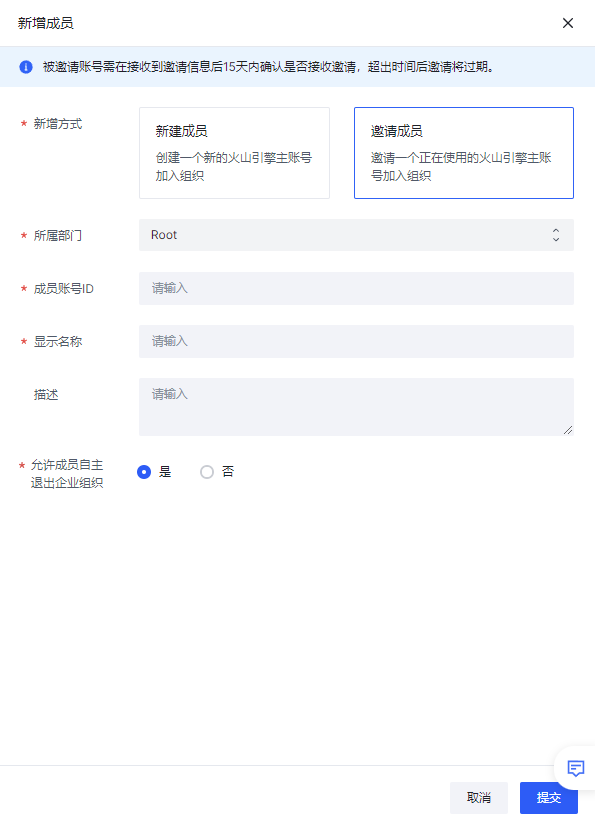The image size is (595, 827).
Task: Click the 邀请成员 card description text
Action: click(460, 167)
